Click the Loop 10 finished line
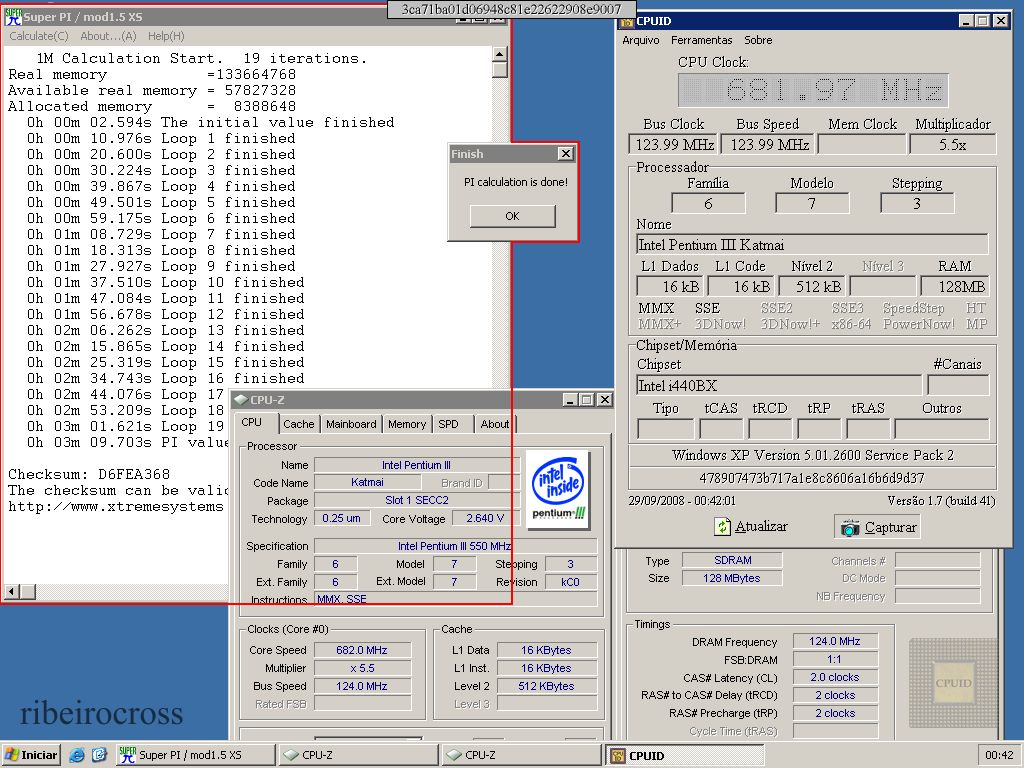 165,282
